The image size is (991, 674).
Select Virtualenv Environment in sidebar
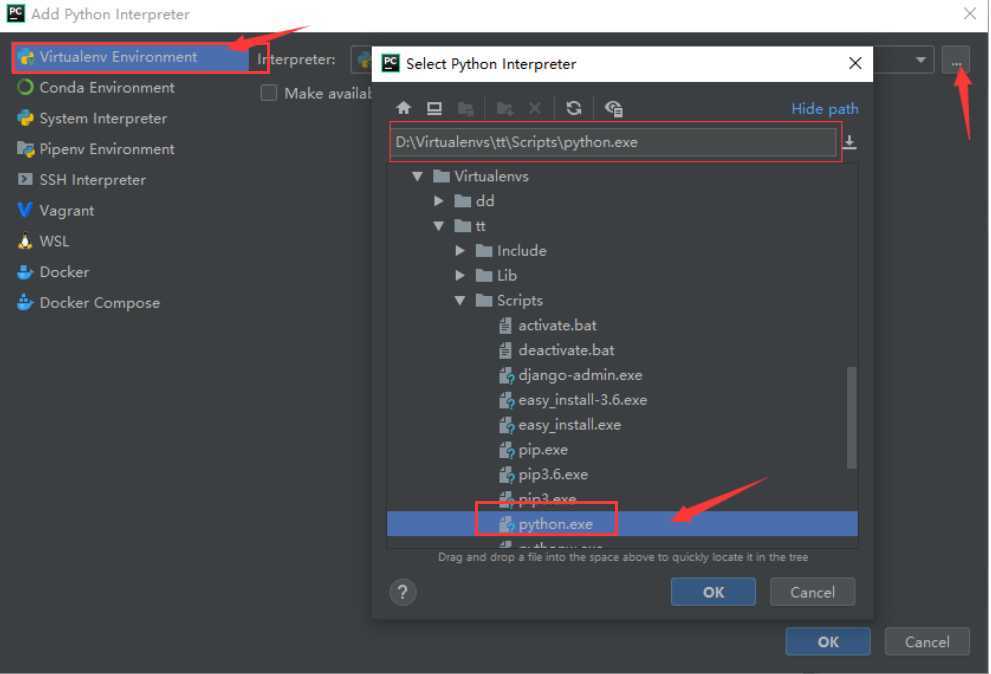pyautogui.click(x=131, y=57)
